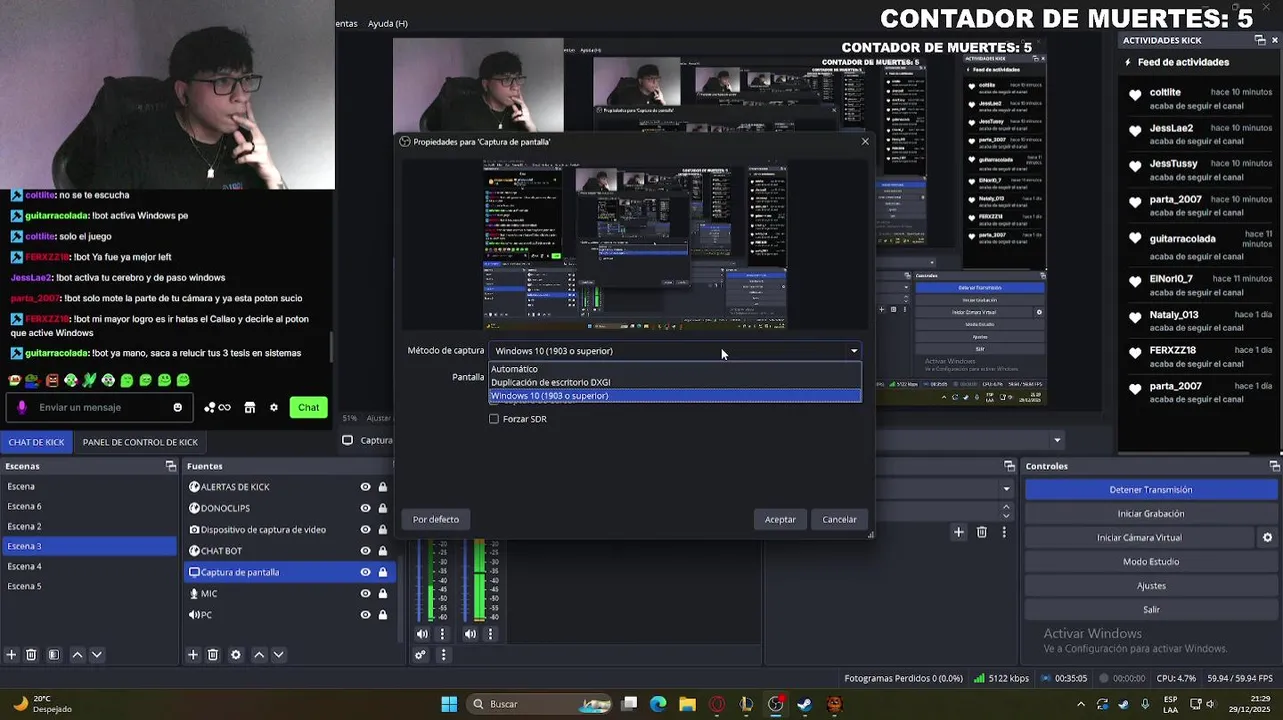
Task: Toggle visibility of Captura de pantalla source
Action: pos(365,572)
